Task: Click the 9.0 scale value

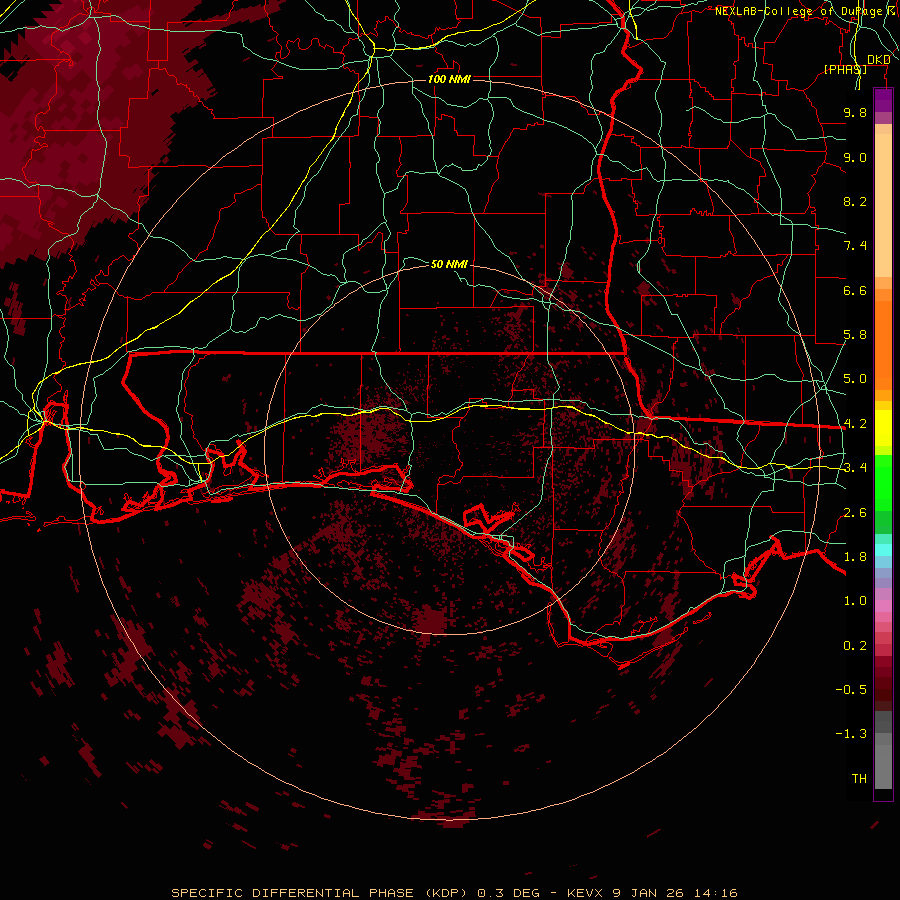Action: tap(855, 157)
